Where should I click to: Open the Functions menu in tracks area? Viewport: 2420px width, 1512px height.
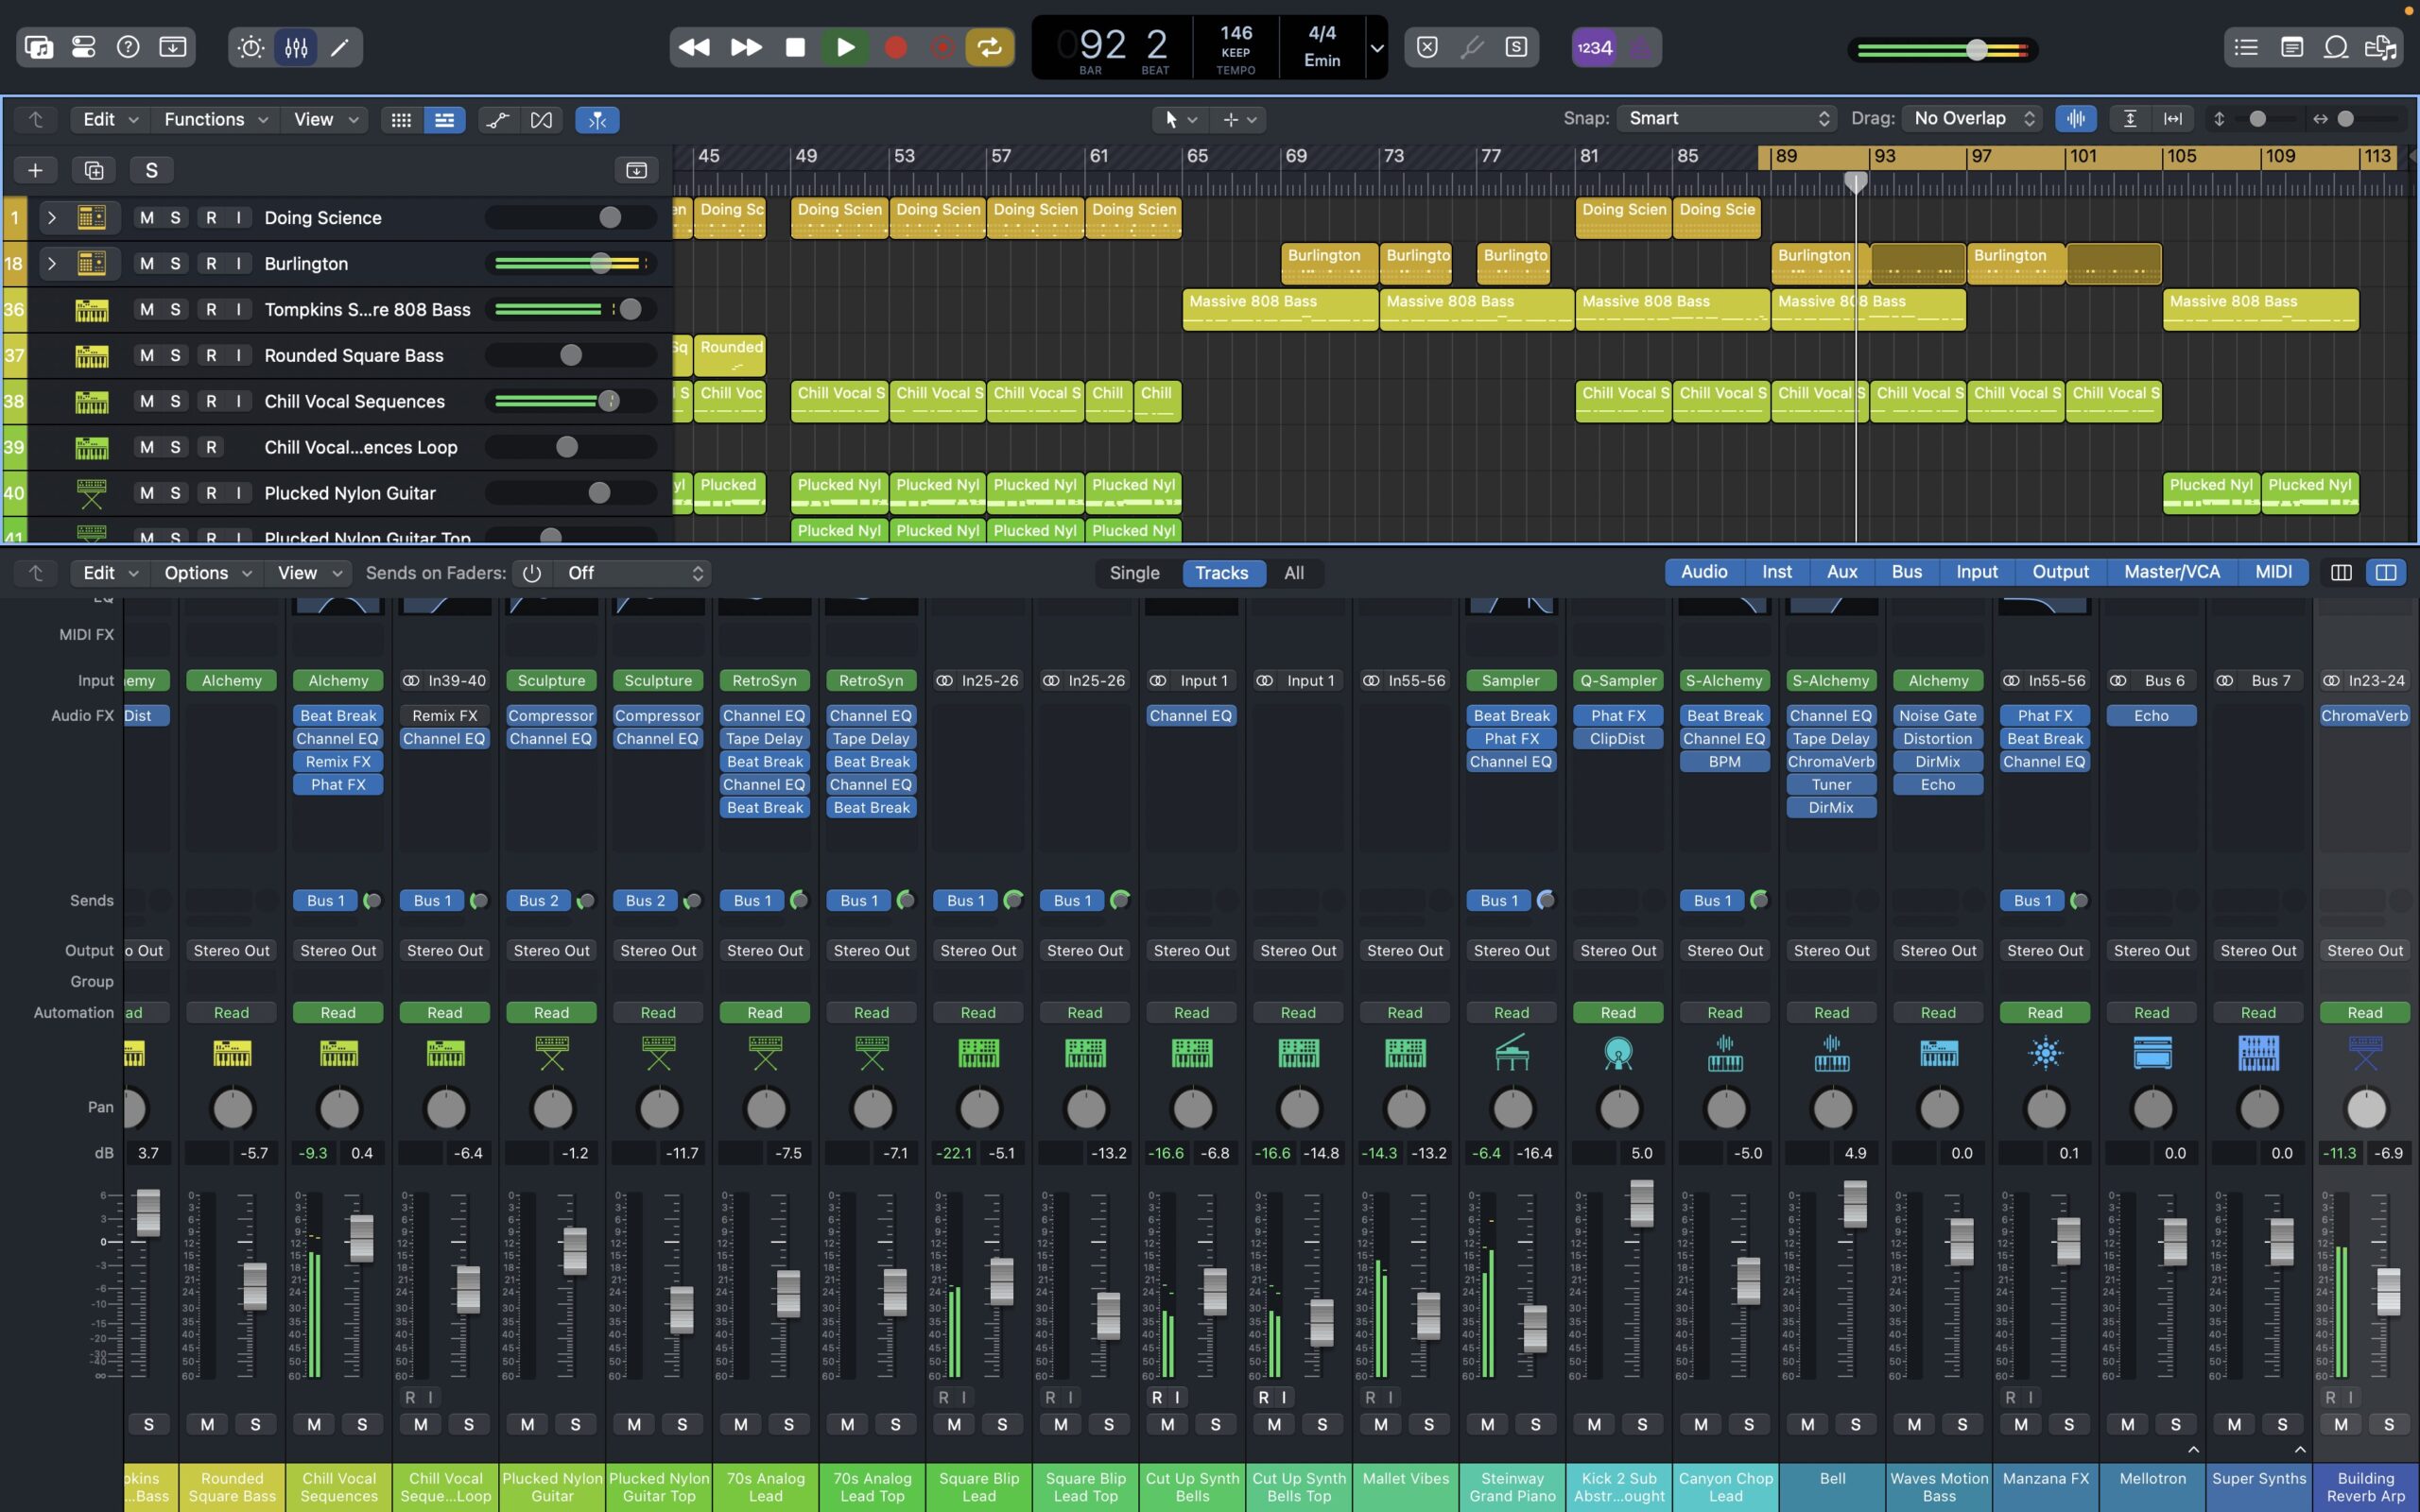[x=215, y=120]
